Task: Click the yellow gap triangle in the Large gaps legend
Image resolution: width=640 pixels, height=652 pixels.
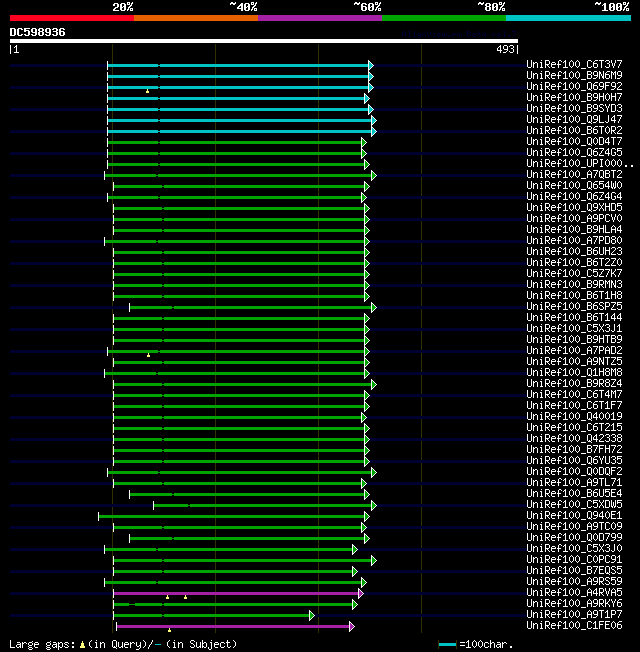Action: (82, 645)
